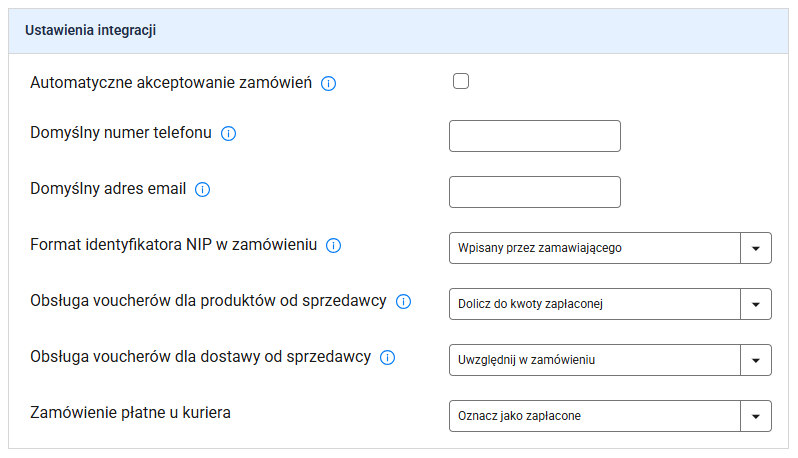This screenshot has width=798, height=458.
Task: Click info icon for Format identyfikatora NIP
Action: [334, 245]
